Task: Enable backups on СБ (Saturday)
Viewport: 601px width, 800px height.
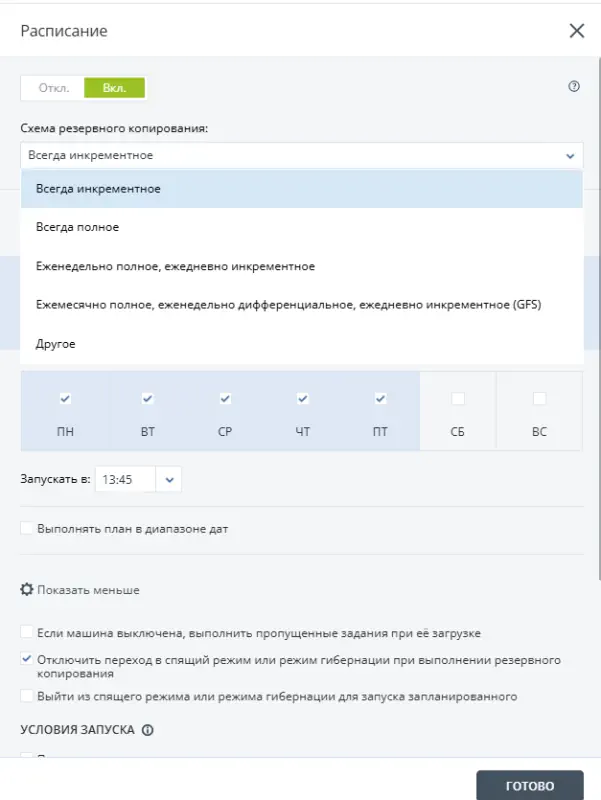Action: 459,396
